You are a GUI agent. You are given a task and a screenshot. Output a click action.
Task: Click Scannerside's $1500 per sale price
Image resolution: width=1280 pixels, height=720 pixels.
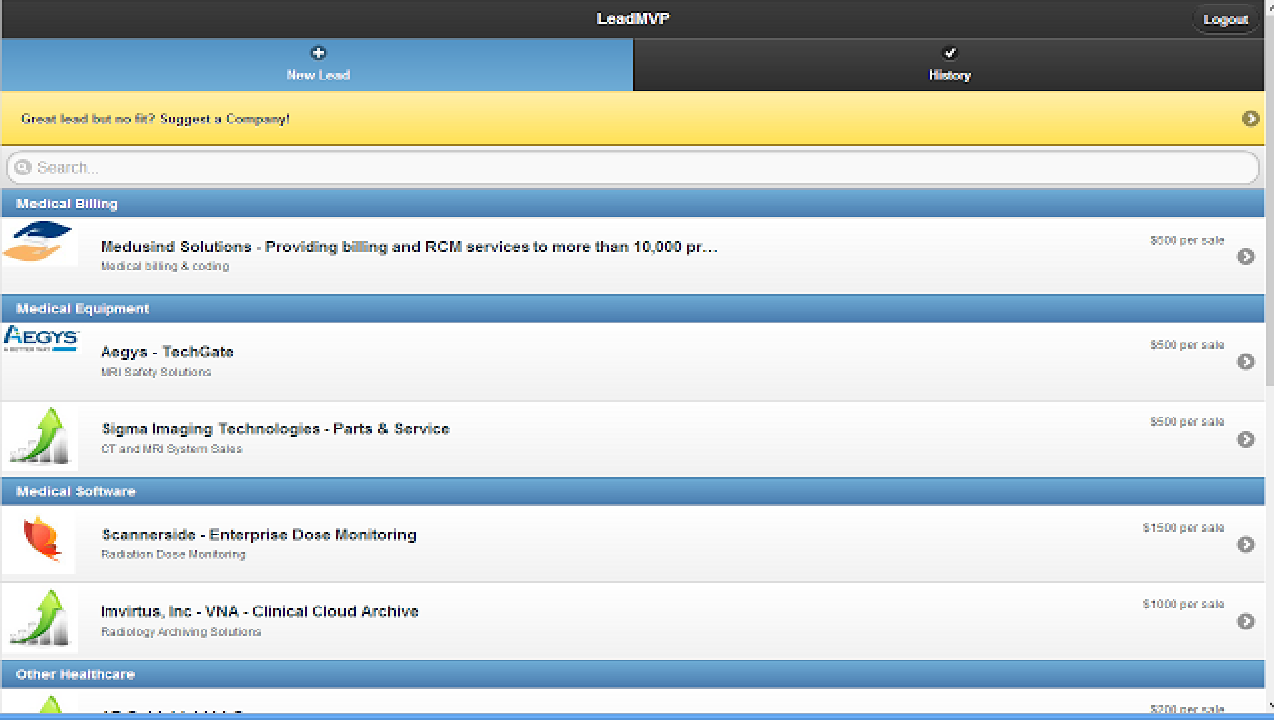coord(1184,528)
